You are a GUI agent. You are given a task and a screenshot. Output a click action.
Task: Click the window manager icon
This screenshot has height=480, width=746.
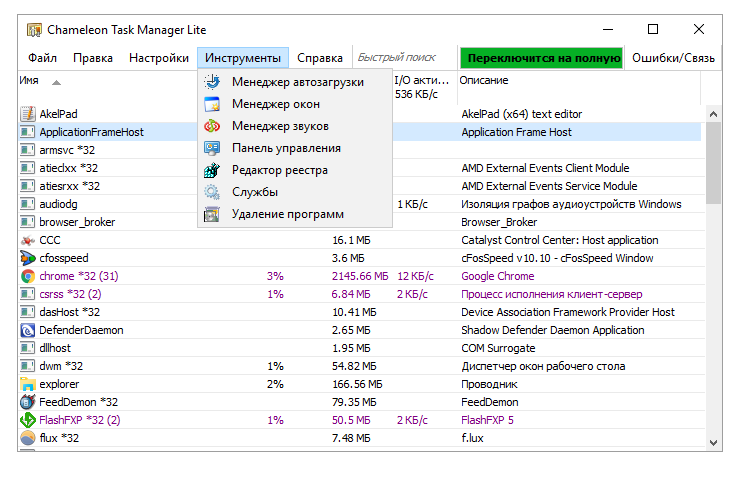point(212,104)
